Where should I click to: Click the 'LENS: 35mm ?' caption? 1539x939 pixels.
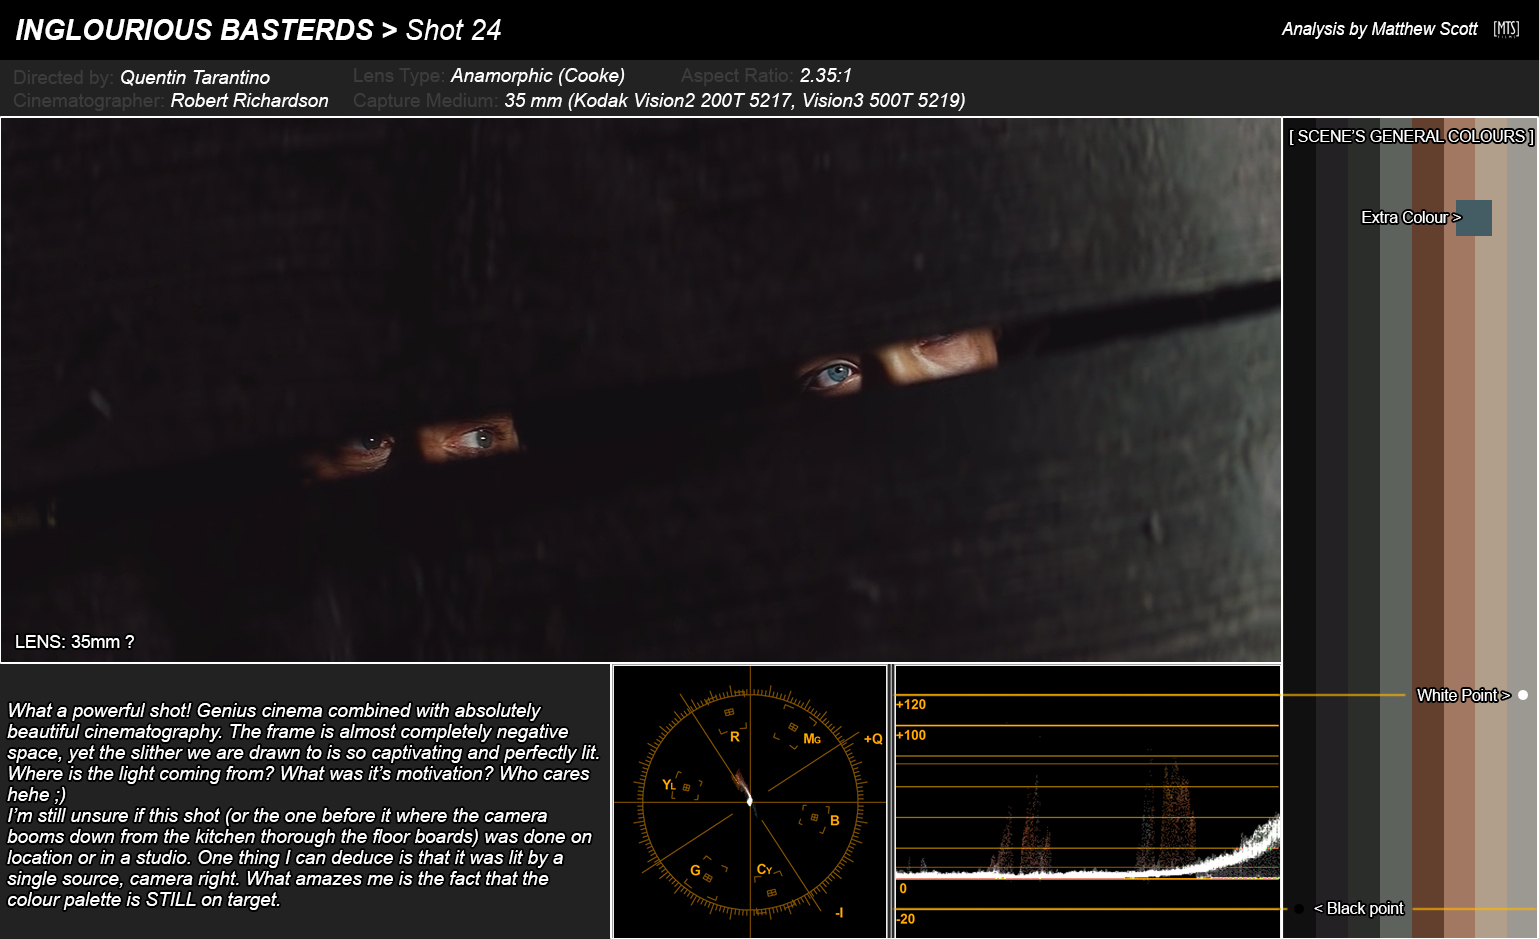point(75,642)
